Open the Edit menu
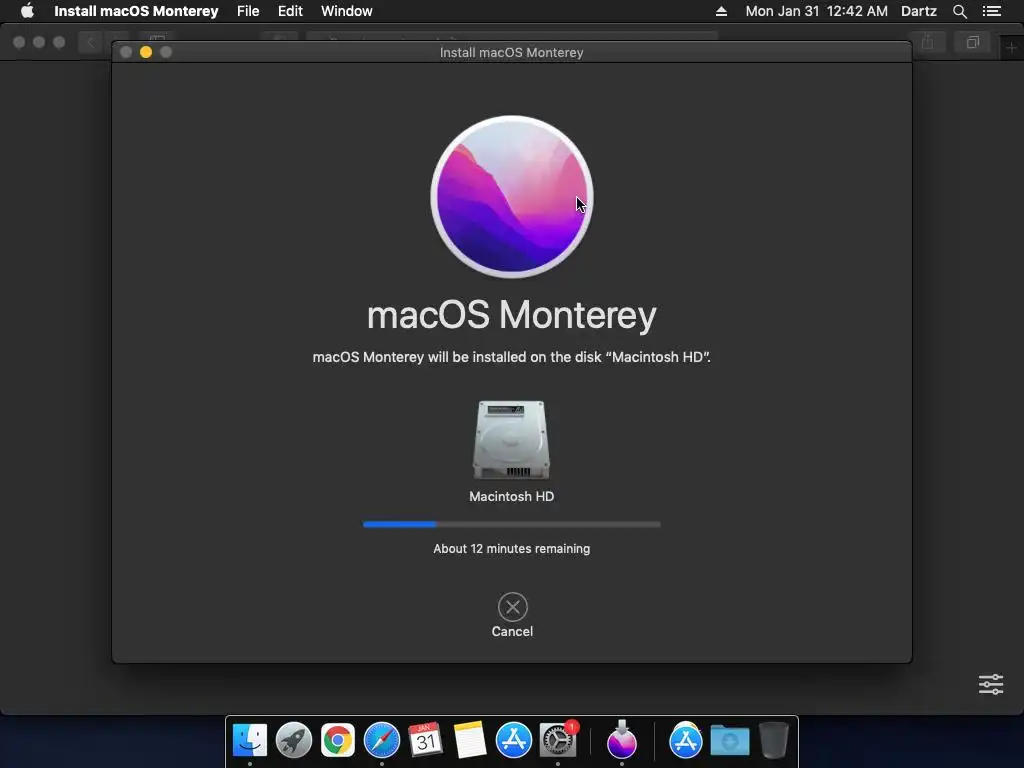 [x=290, y=11]
